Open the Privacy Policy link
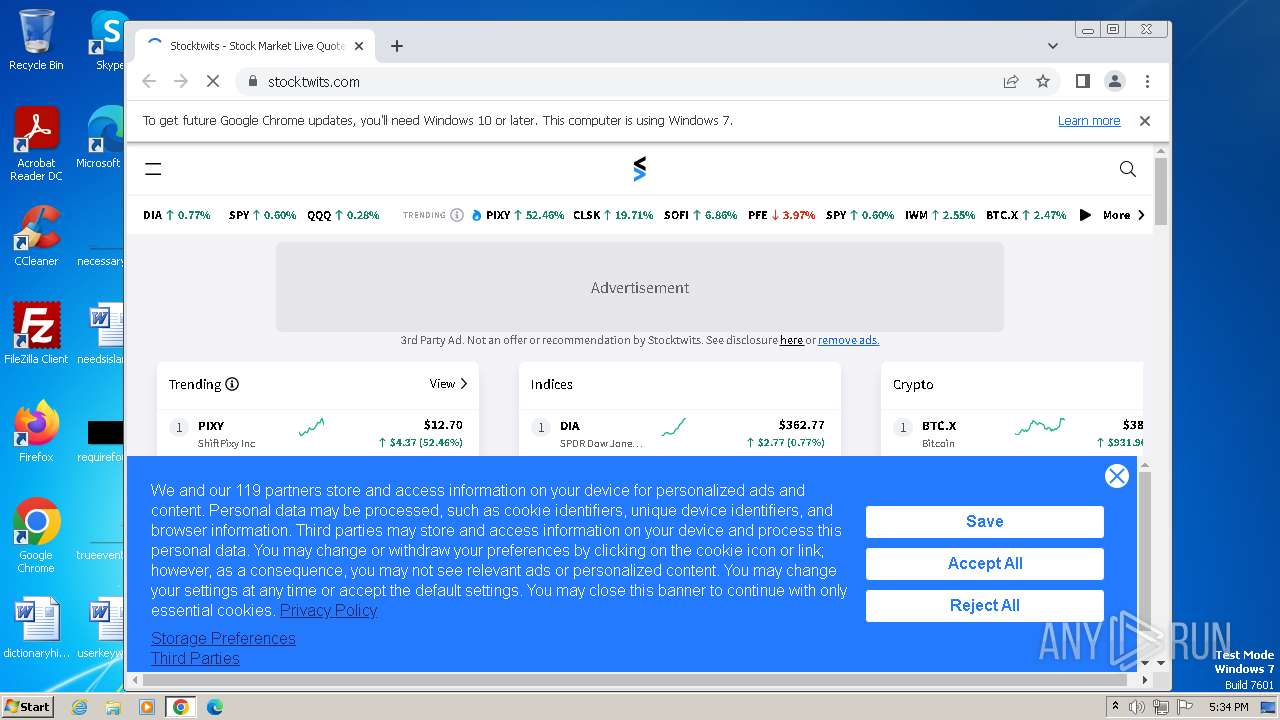The image size is (1280, 720). [328, 610]
